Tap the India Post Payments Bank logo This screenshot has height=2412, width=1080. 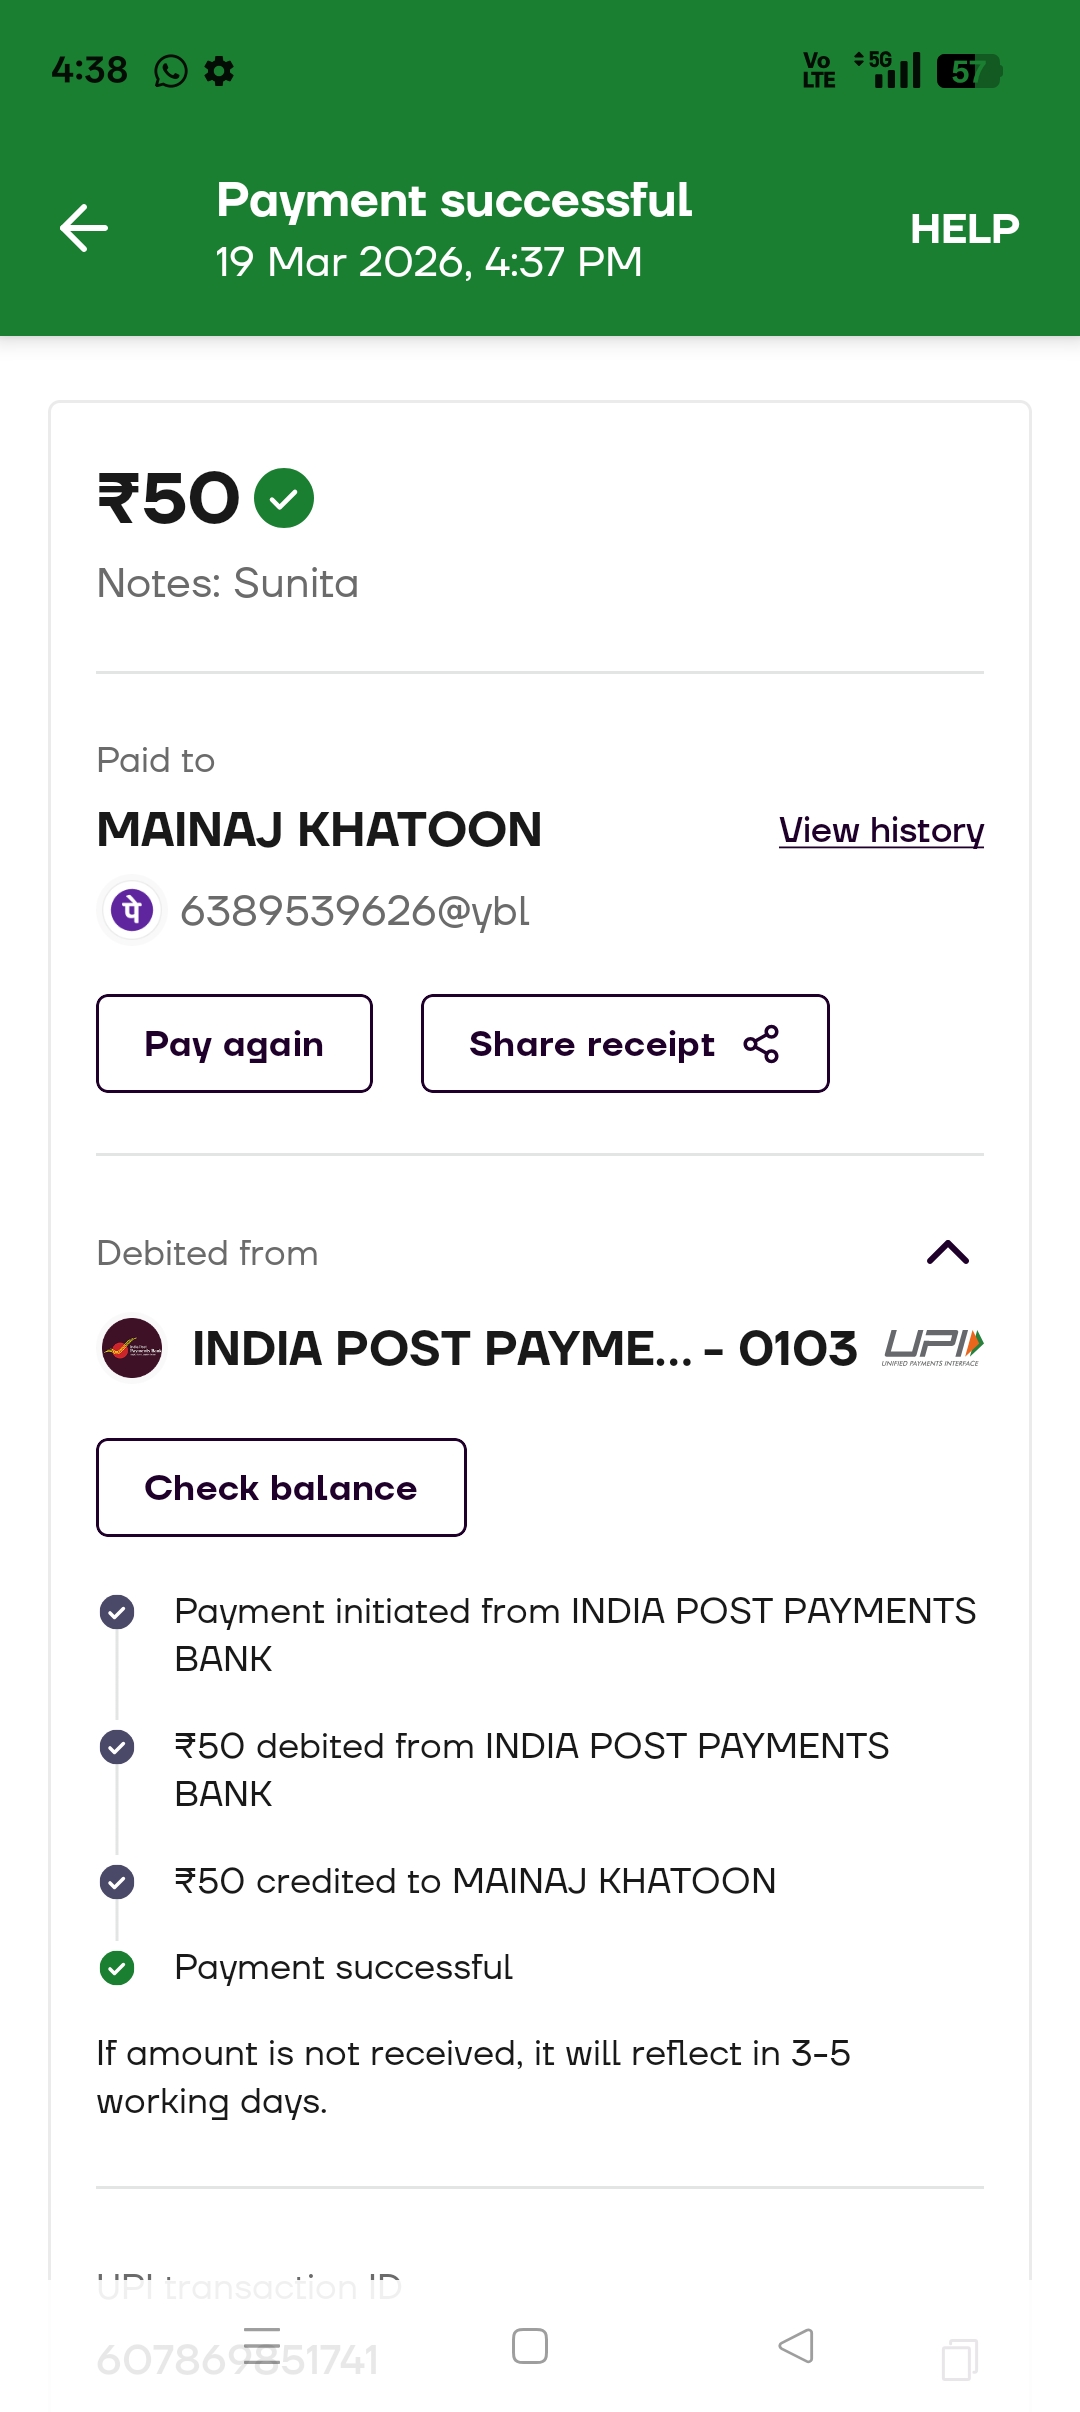point(132,1348)
